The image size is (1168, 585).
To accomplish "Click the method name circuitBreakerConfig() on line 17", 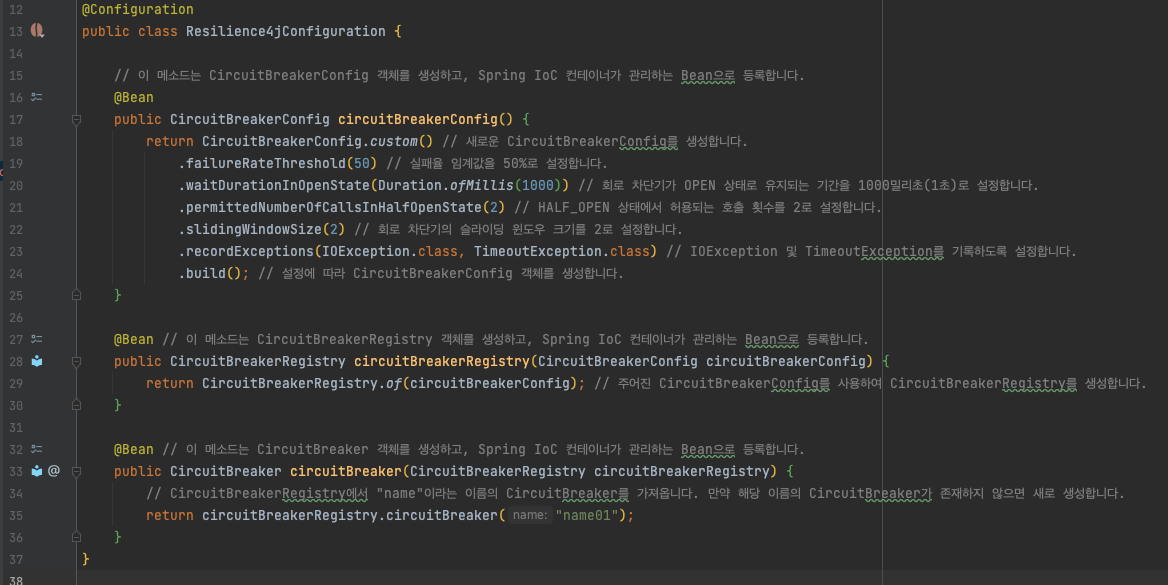I will [425, 119].
